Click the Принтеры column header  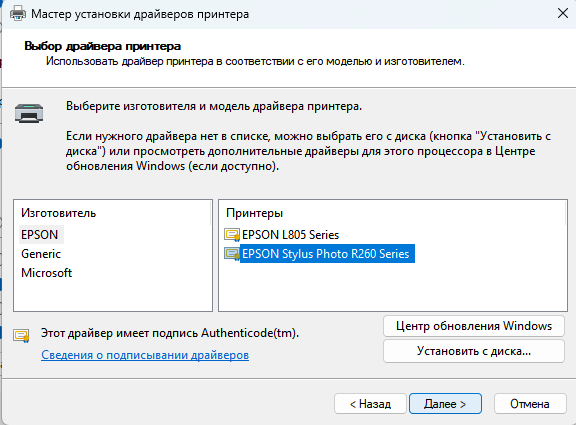coord(255,213)
